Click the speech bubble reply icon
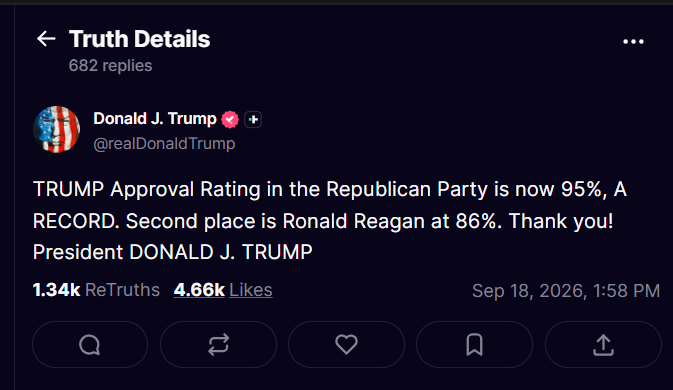The height and width of the screenshot is (390, 673). (x=90, y=345)
